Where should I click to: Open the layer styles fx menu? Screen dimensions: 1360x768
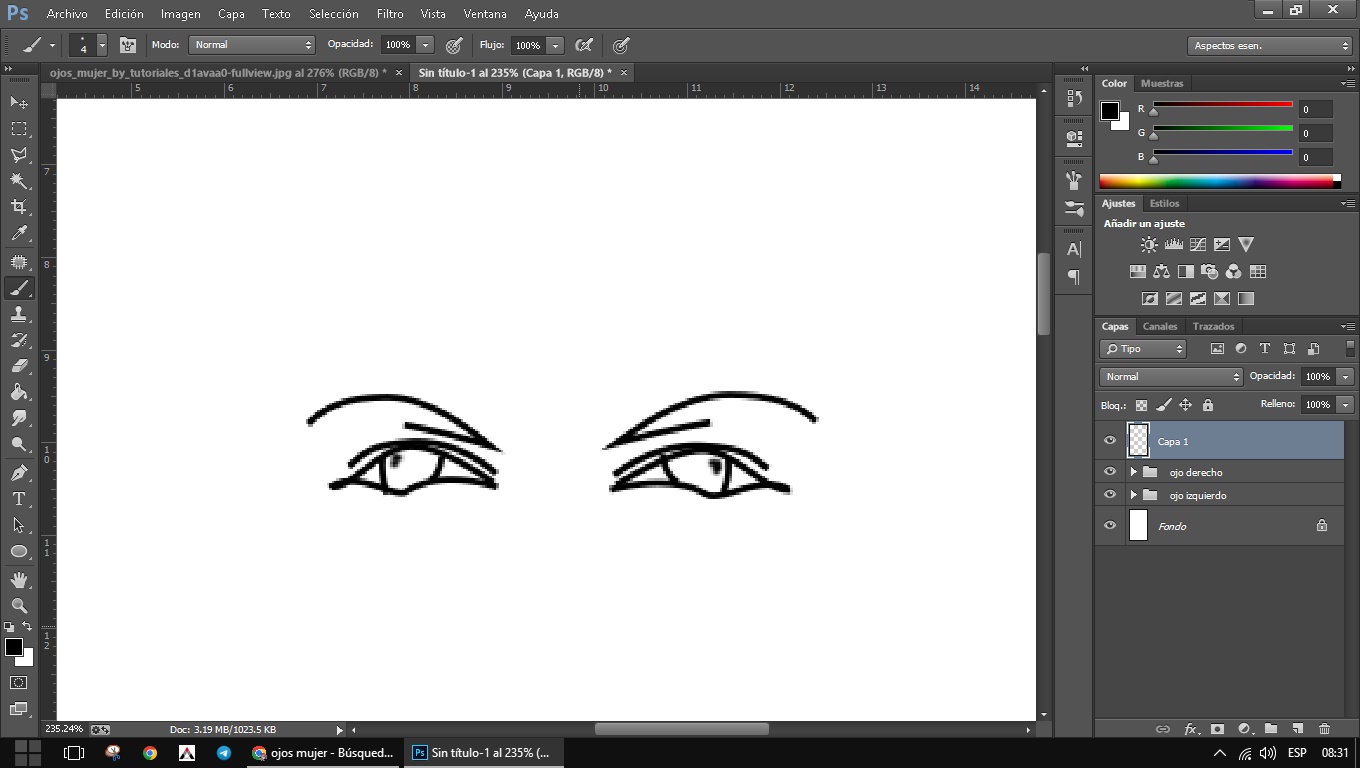click(x=1190, y=729)
